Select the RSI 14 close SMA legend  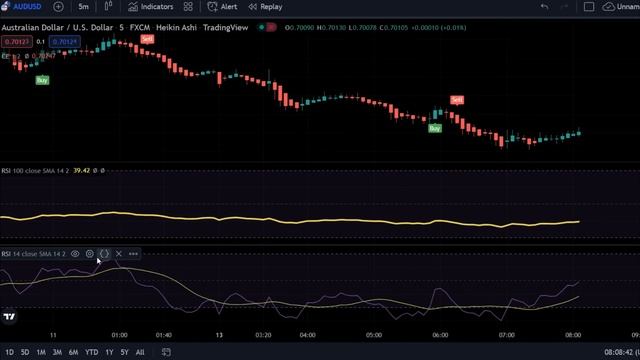[x=33, y=254]
